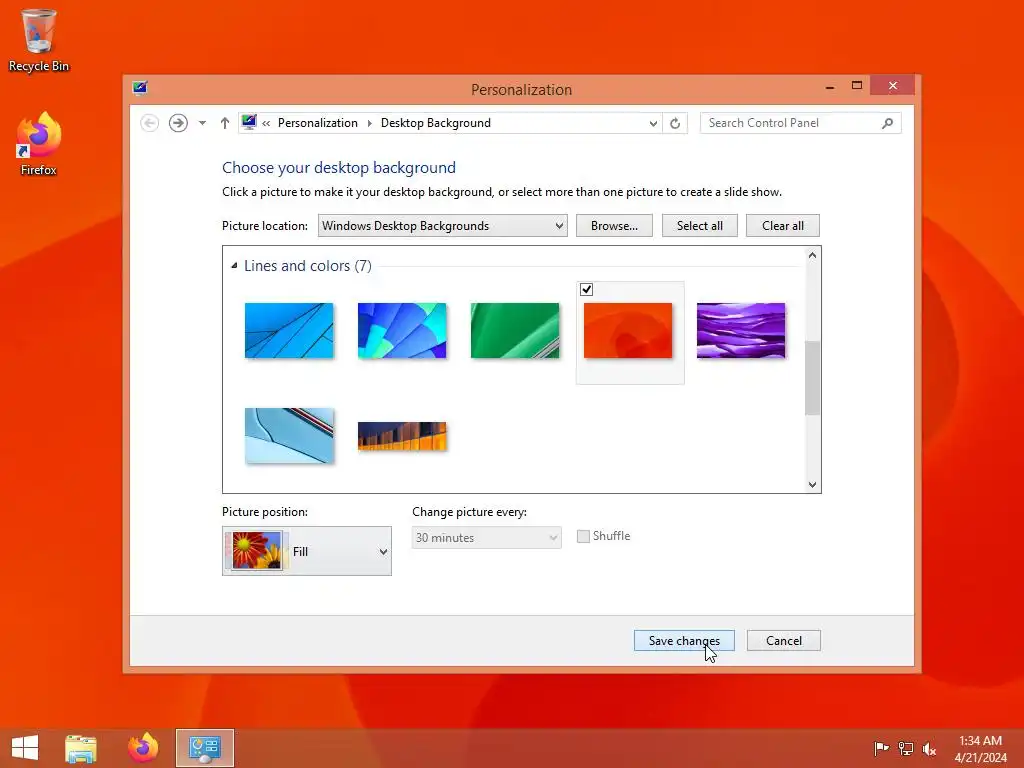Click the Clear all button
The width and height of the screenshot is (1024, 768).
coord(782,225)
